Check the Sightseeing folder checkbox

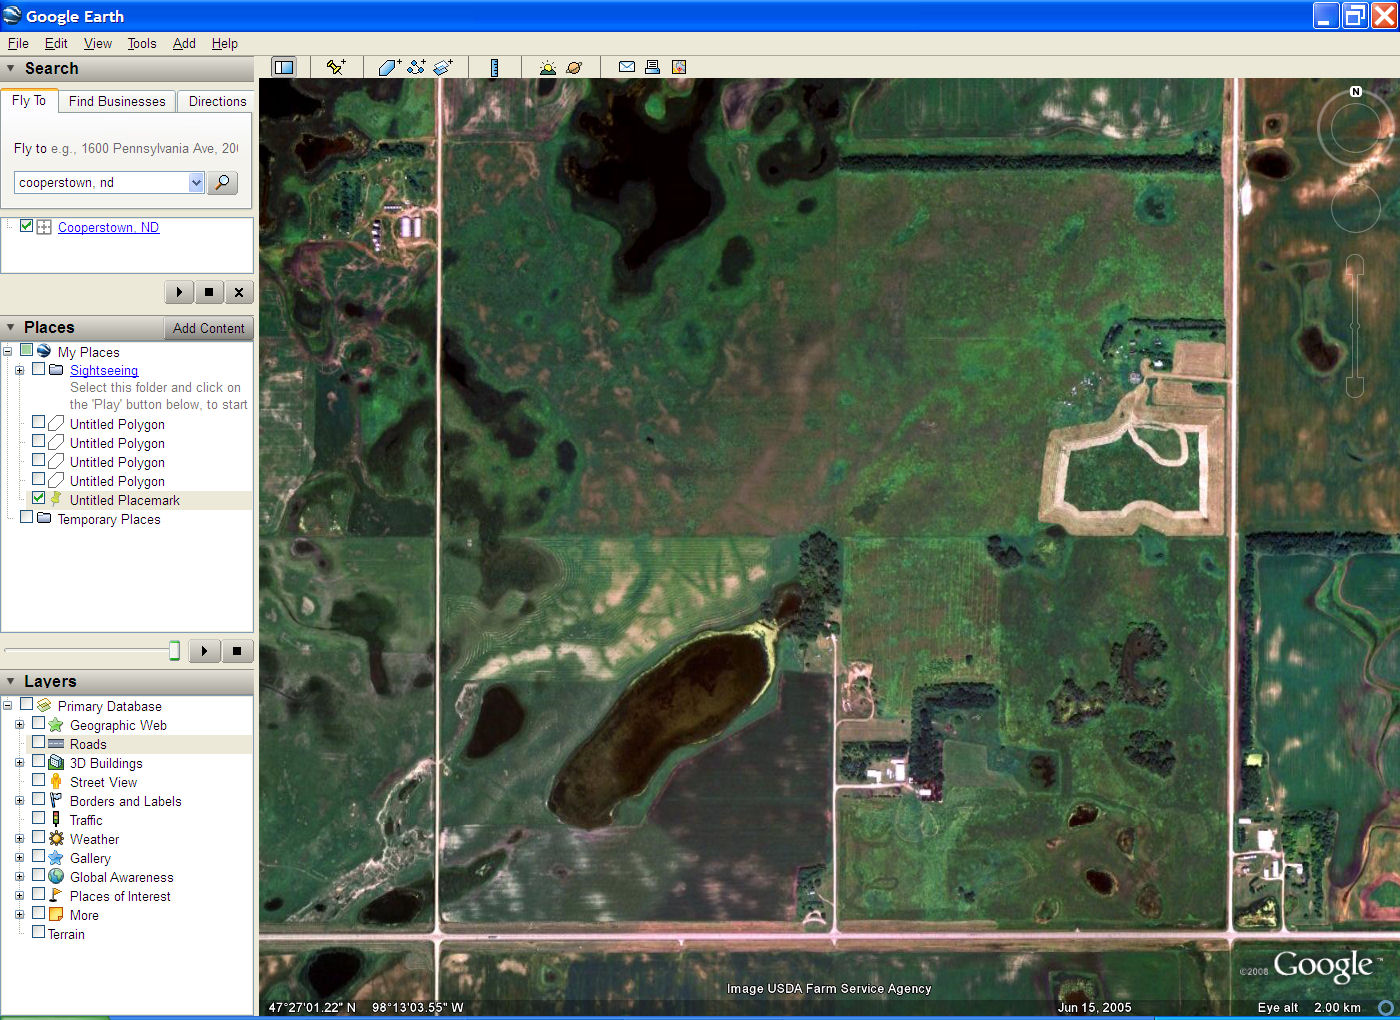(38, 369)
